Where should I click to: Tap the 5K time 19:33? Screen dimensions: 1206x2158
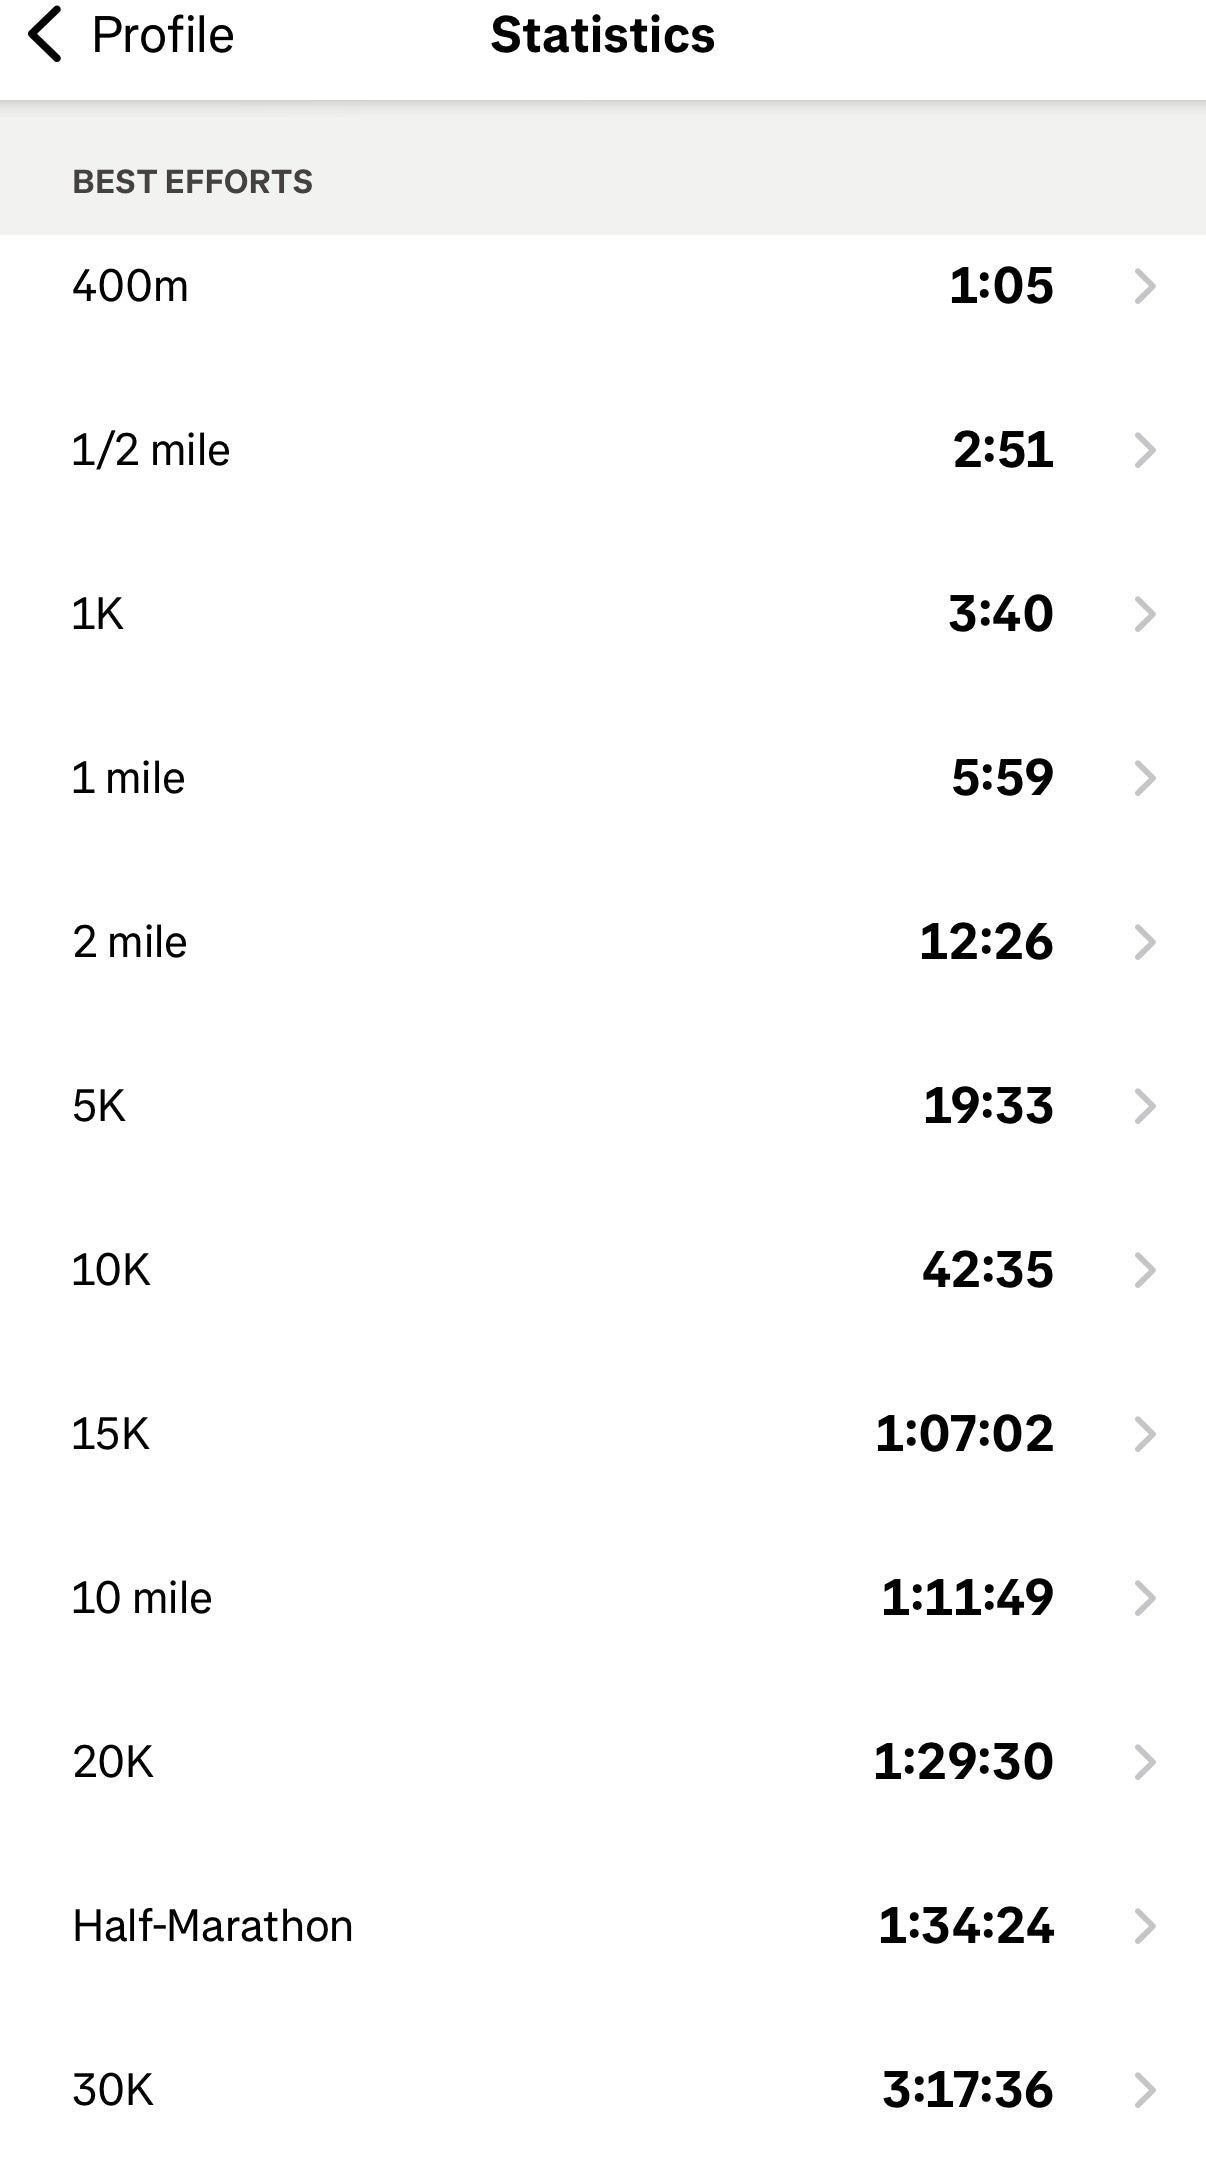(988, 1106)
